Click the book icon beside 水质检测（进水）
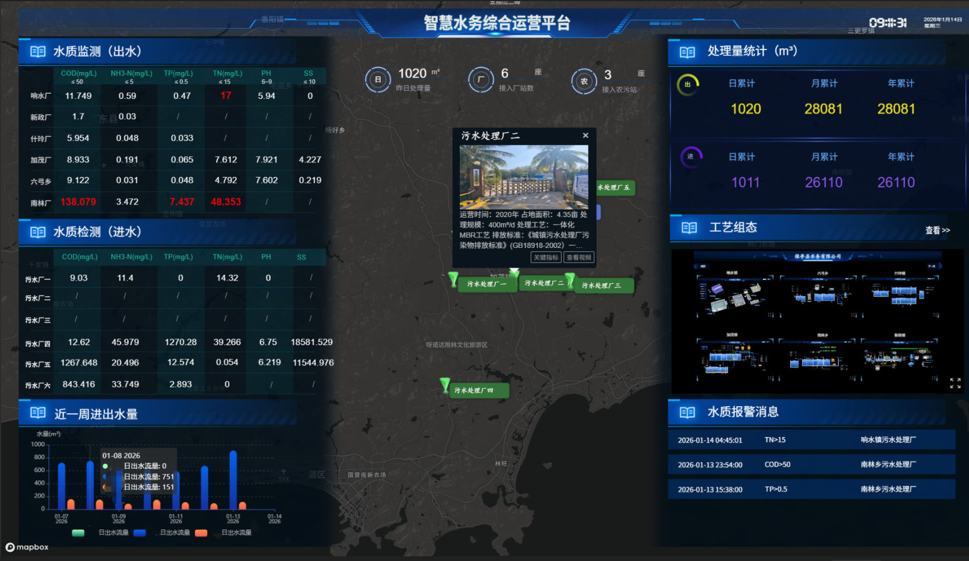The width and height of the screenshot is (969, 561). click(38, 232)
